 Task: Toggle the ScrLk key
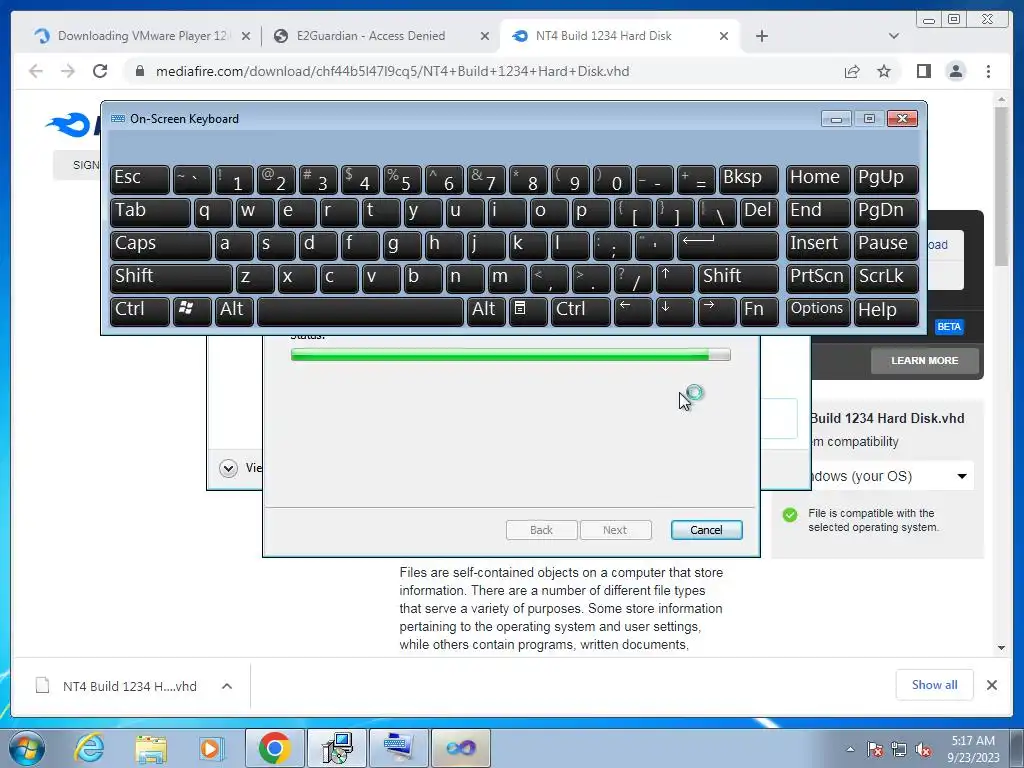coord(886,278)
